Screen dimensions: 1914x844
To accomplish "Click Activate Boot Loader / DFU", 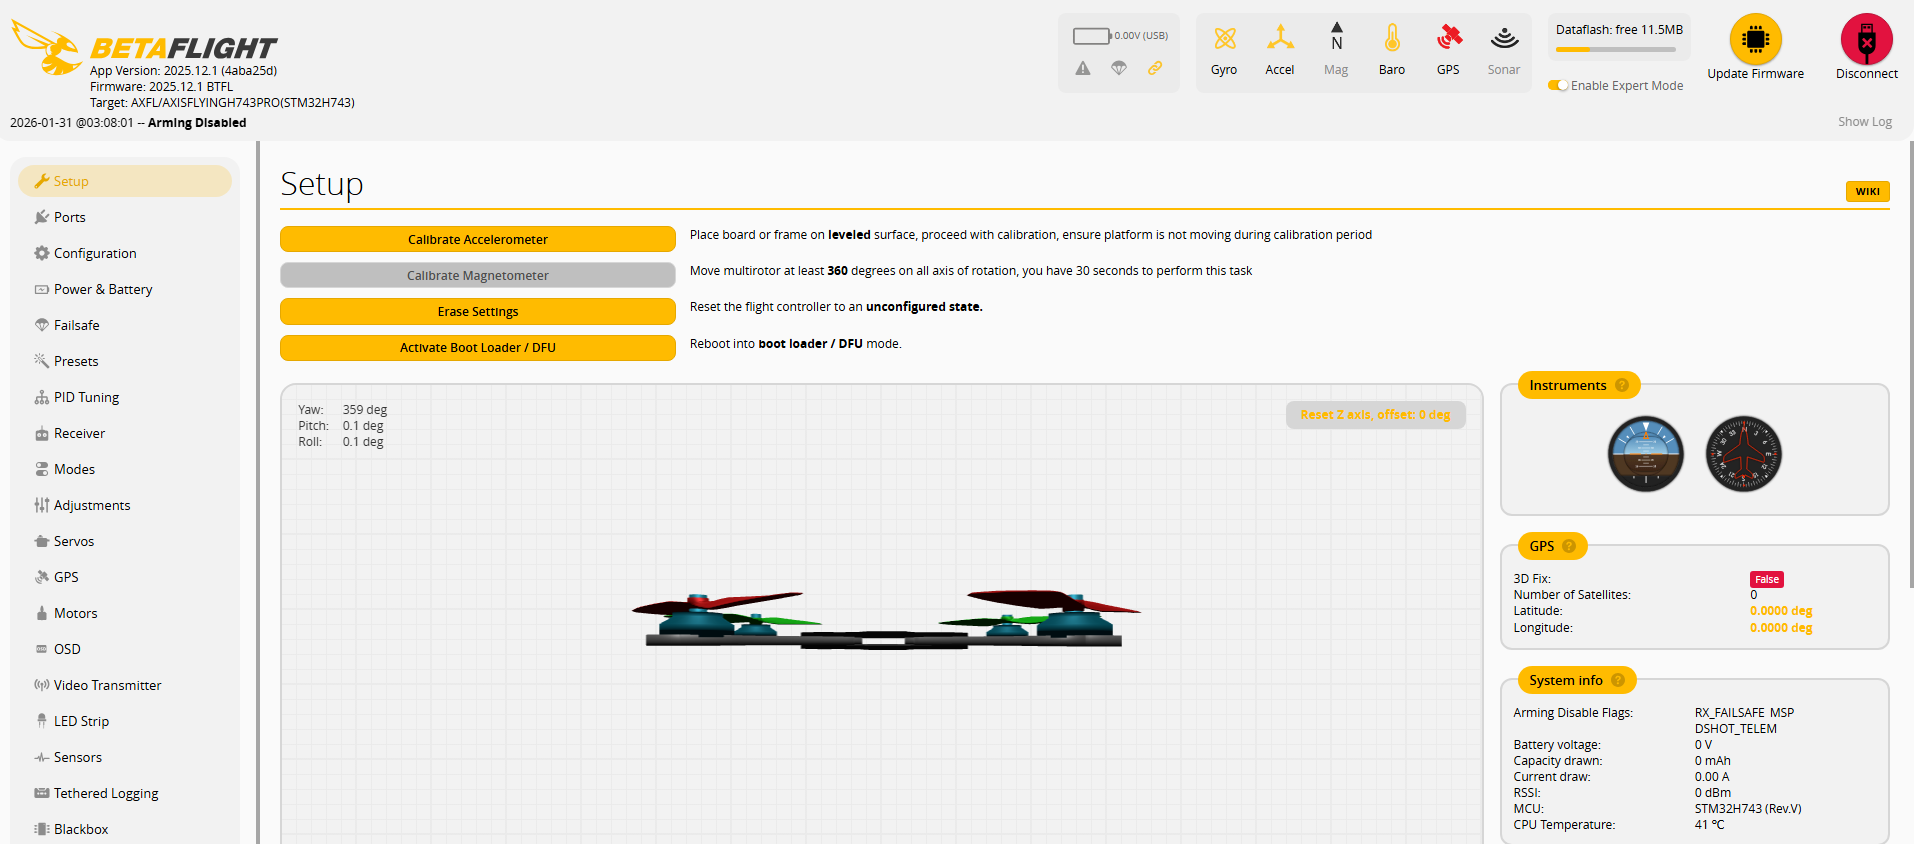I will point(478,348).
